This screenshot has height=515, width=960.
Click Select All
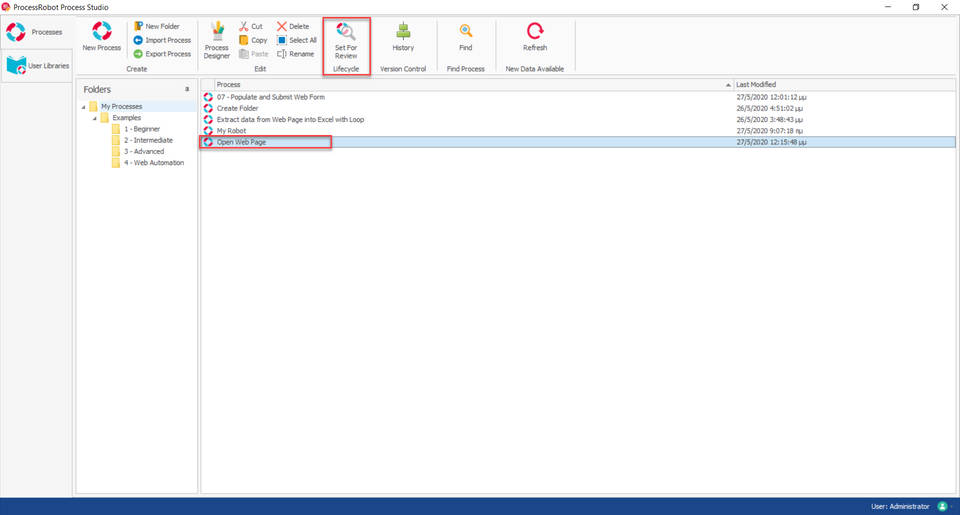coord(297,40)
